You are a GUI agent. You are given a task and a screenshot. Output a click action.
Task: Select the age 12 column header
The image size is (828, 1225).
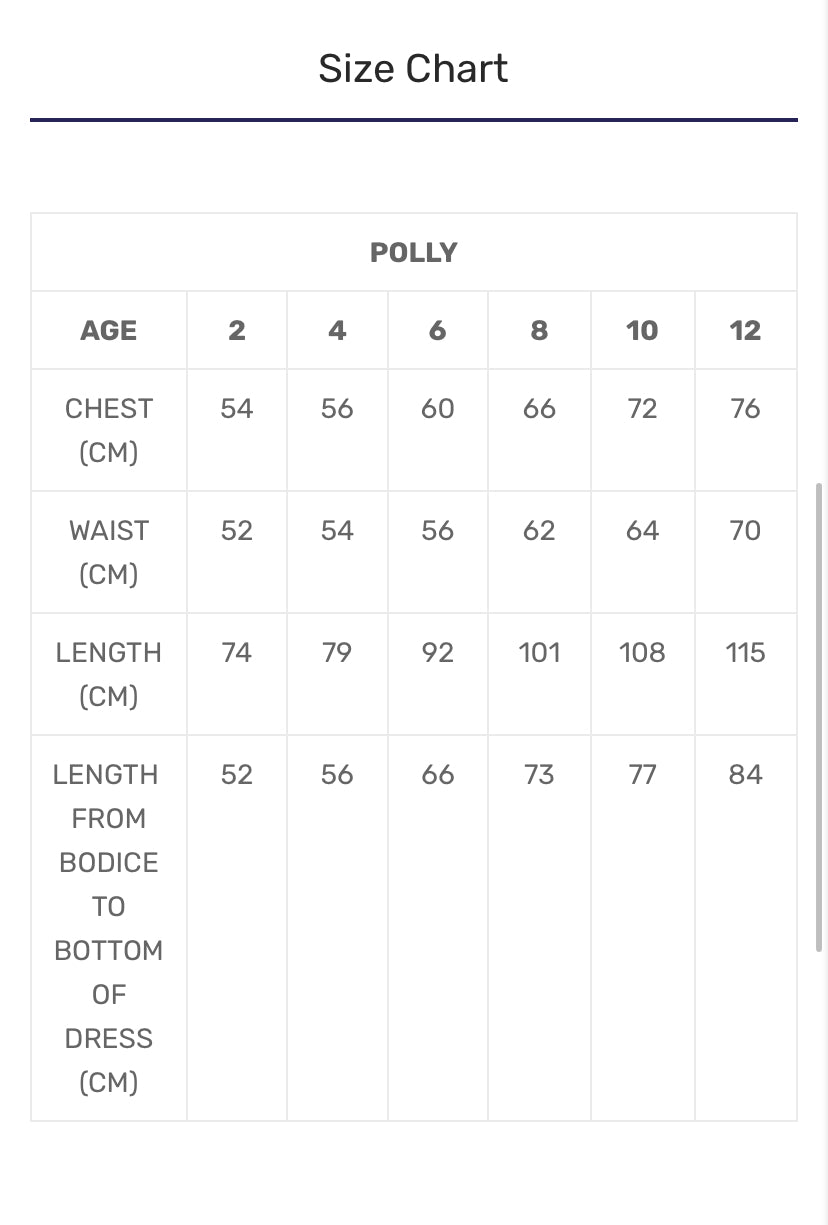pyautogui.click(x=745, y=331)
